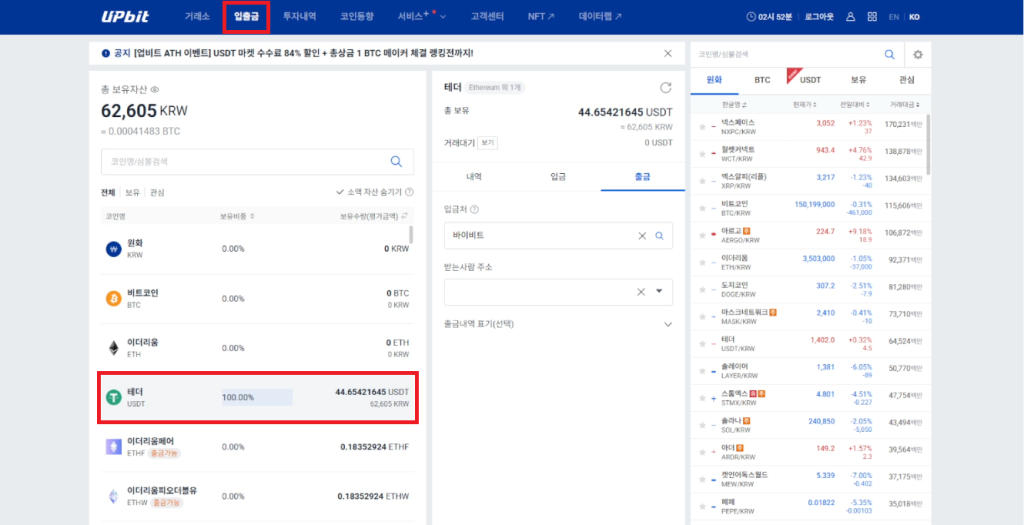Open 입출금 in top navigation

click(247, 16)
